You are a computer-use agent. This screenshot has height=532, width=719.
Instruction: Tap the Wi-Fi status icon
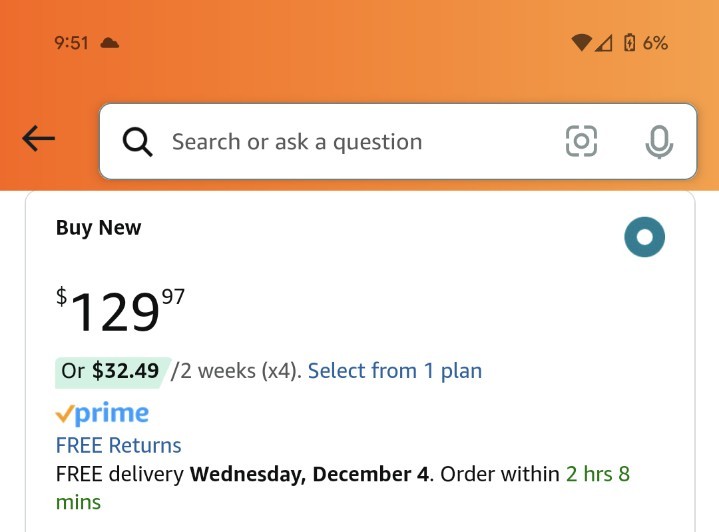[581, 43]
